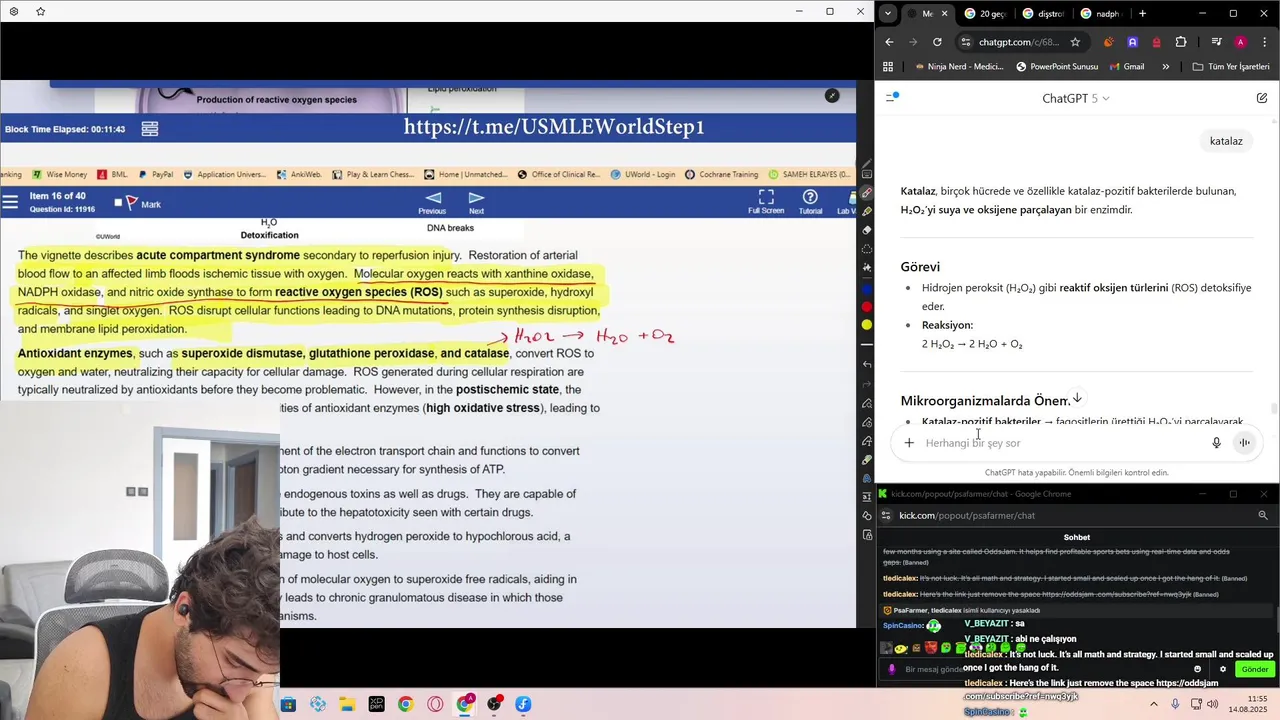The height and width of the screenshot is (720, 1280).
Task: Open volume control in system tray
Action: [1214, 704]
